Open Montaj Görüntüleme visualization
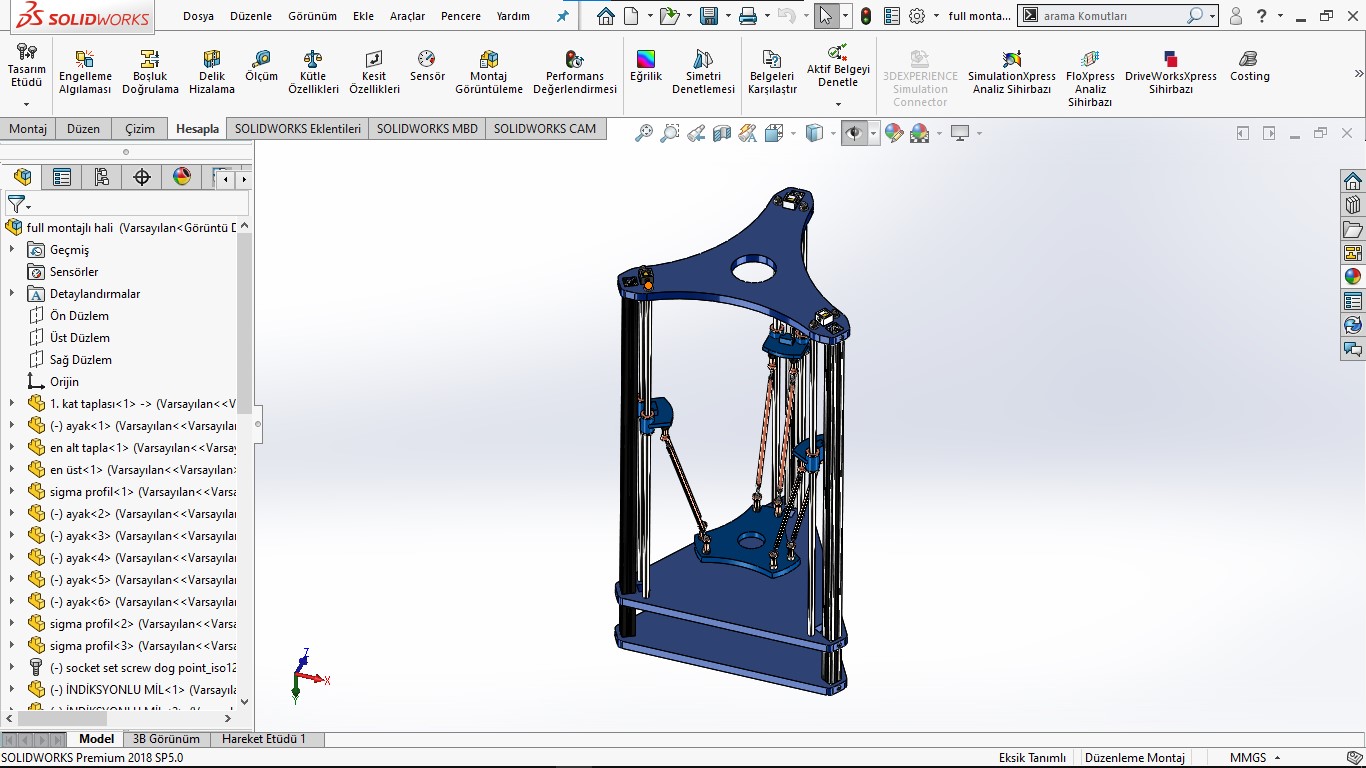 click(x=489, y=72)
